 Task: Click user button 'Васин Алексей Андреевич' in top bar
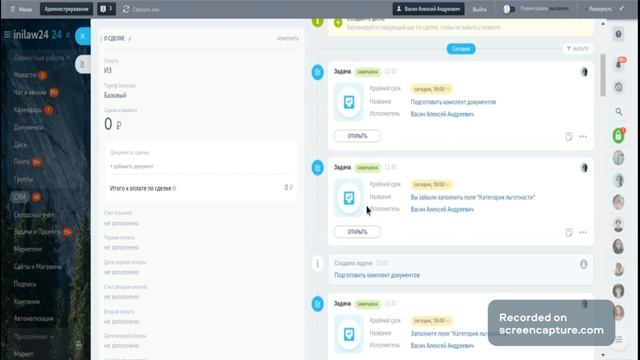point(428,9)
